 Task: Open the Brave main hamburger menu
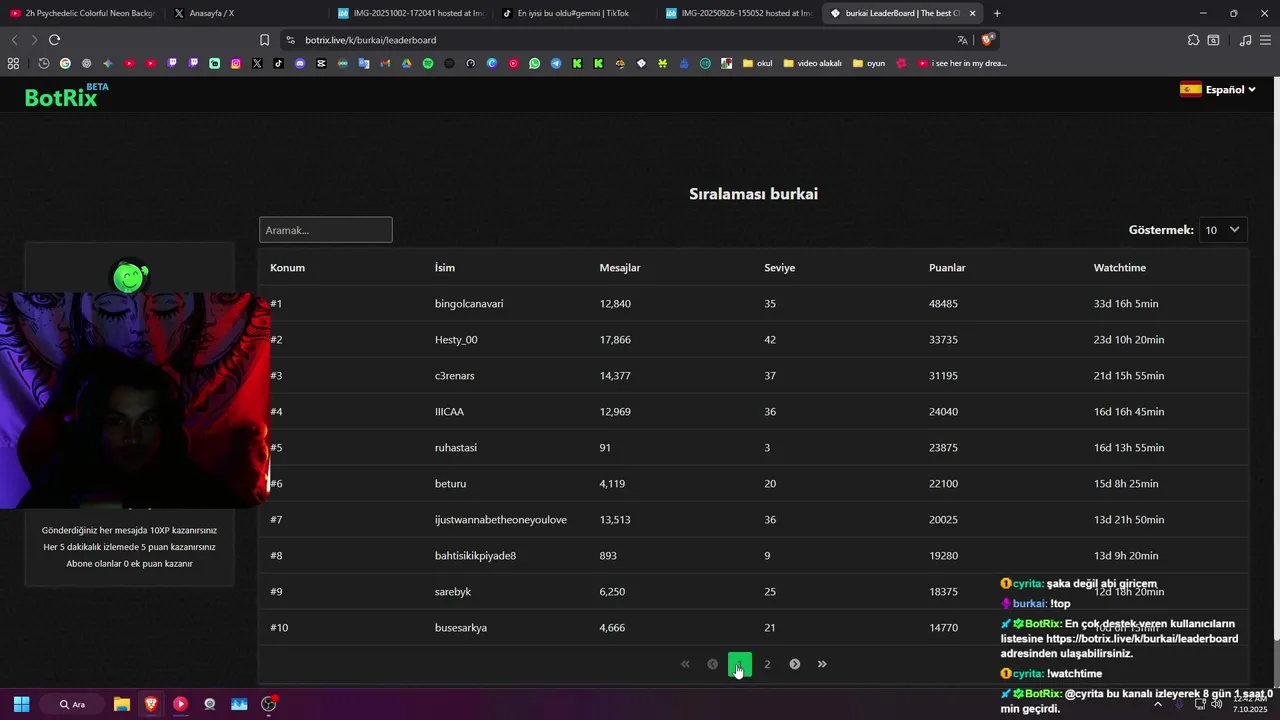[x=1266, y=40]
